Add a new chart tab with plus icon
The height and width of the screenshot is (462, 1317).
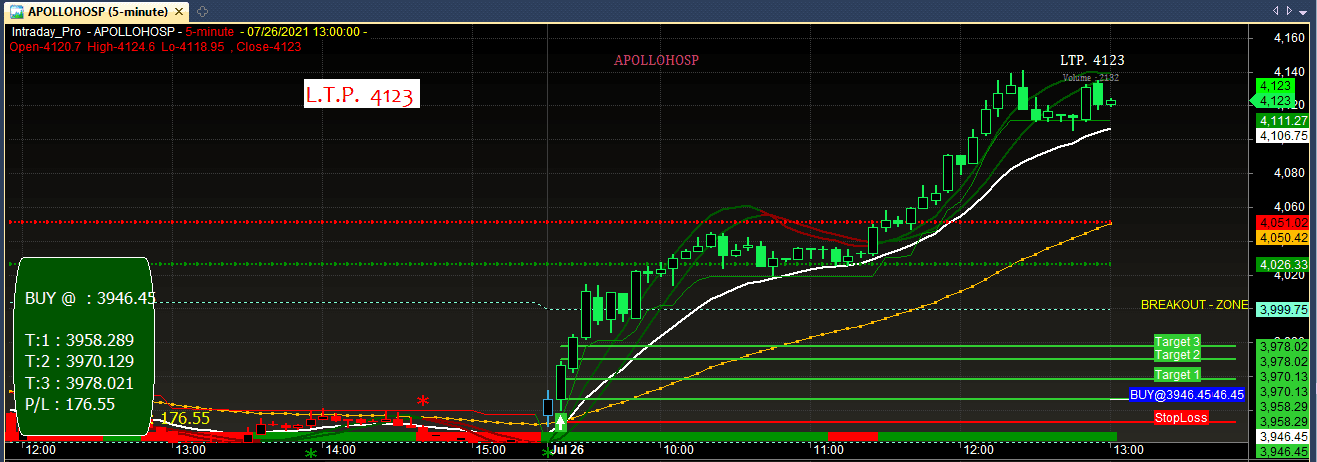coord(202,11)
